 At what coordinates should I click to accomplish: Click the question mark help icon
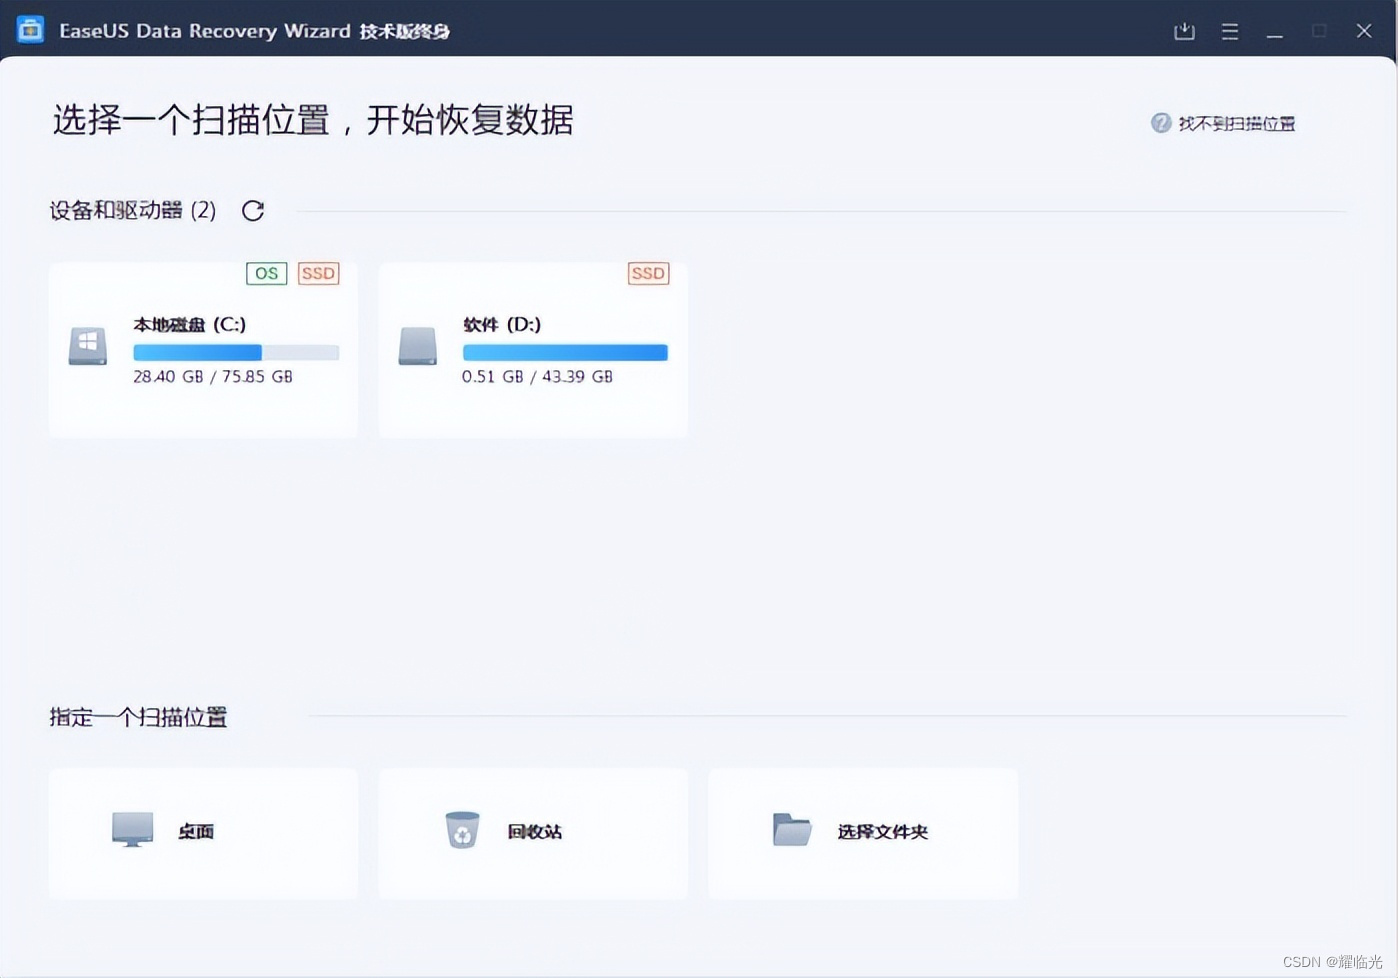(x=1159, y=123)
